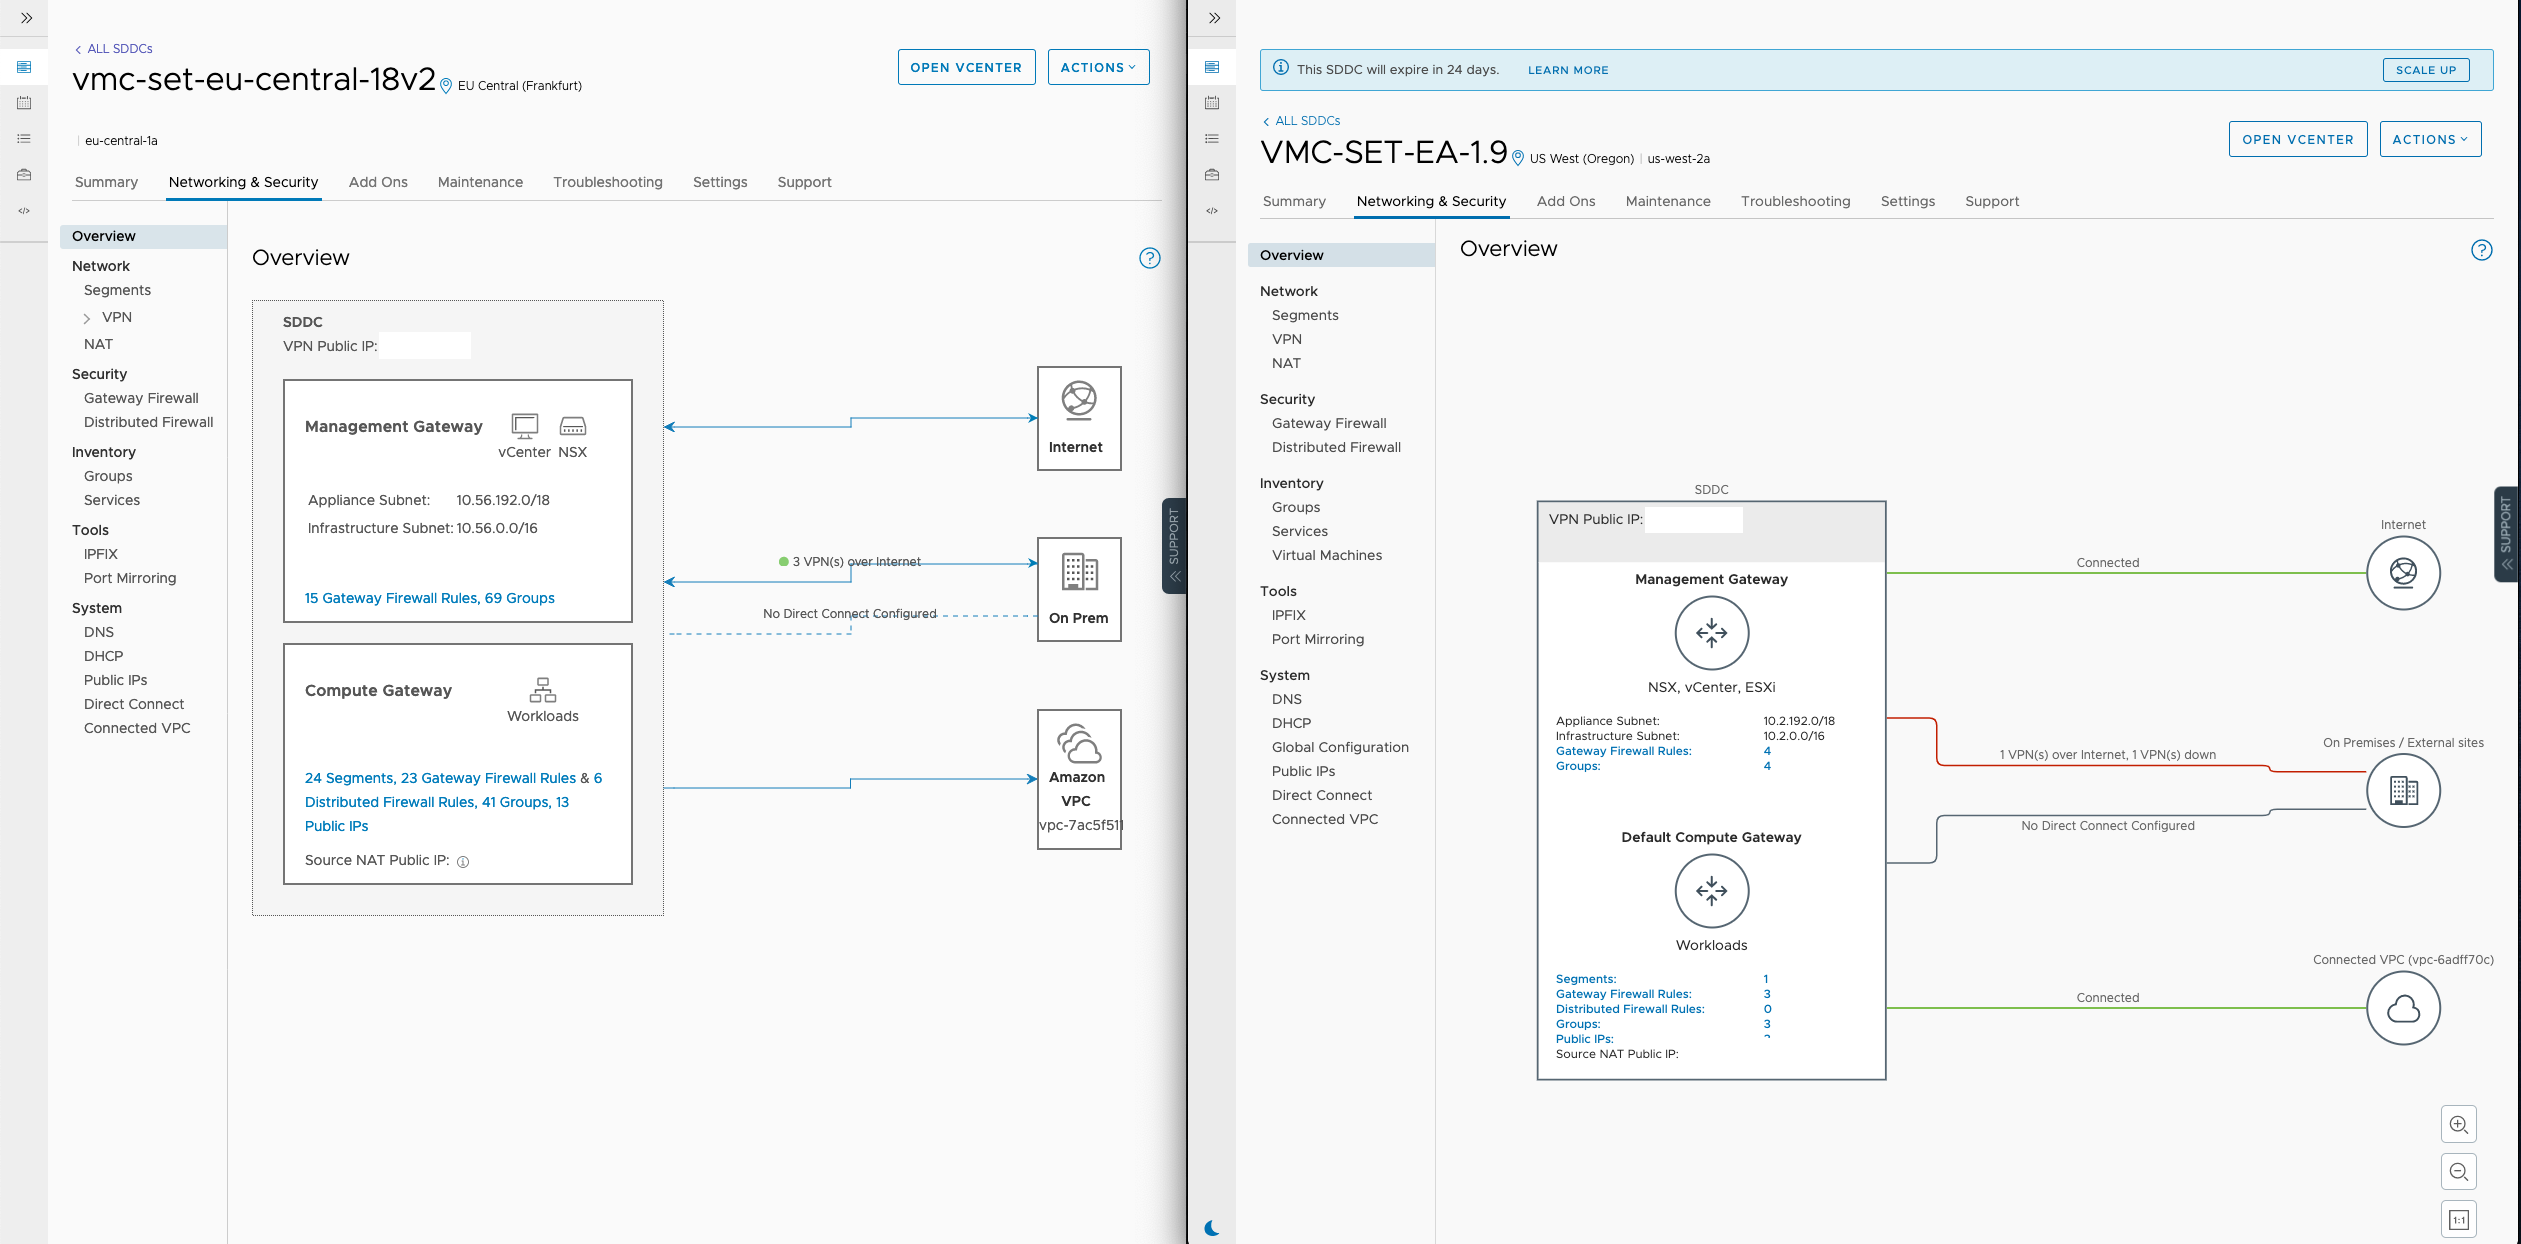Image resolution: width=2521 pixels, height=1244 pixels.
Task: Click the SCALE UP button
Action: pos(2425,70)
